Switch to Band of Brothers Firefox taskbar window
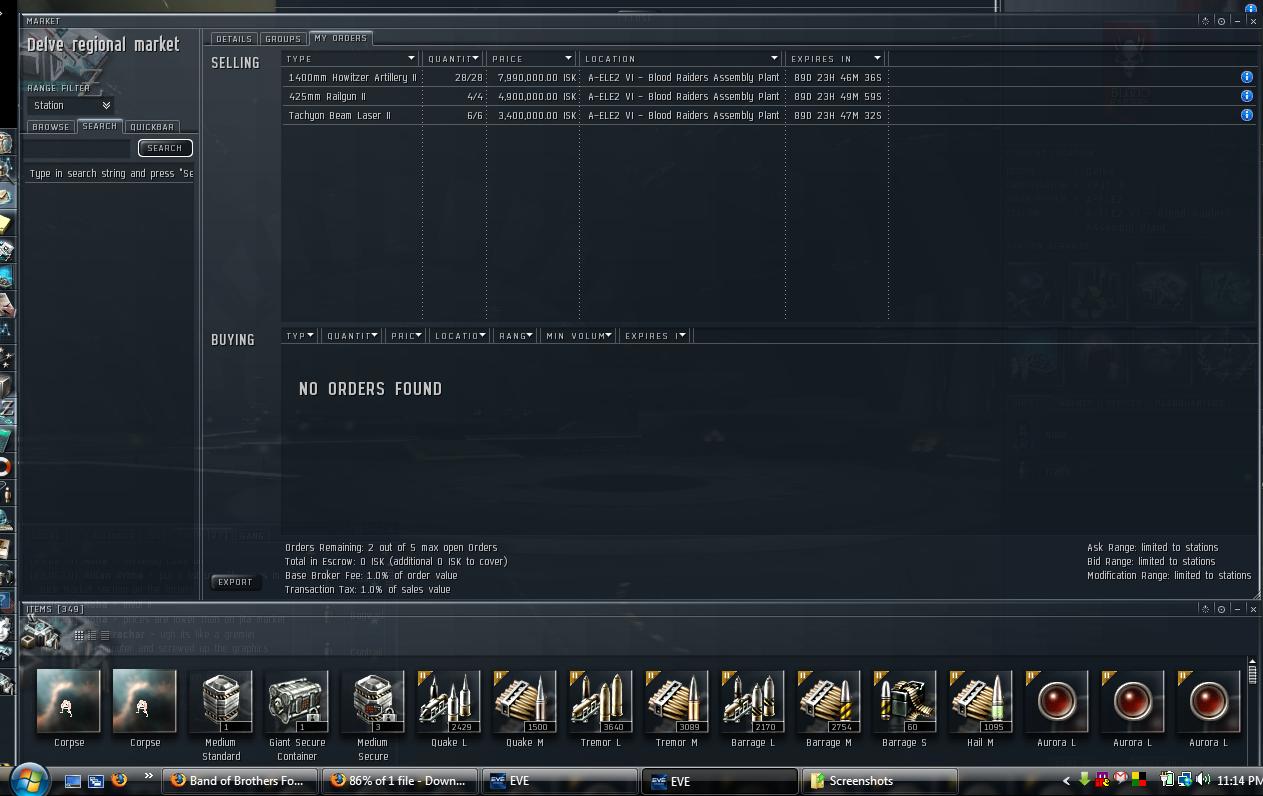Screen dimensions: 1263x796 pos(240,781)
